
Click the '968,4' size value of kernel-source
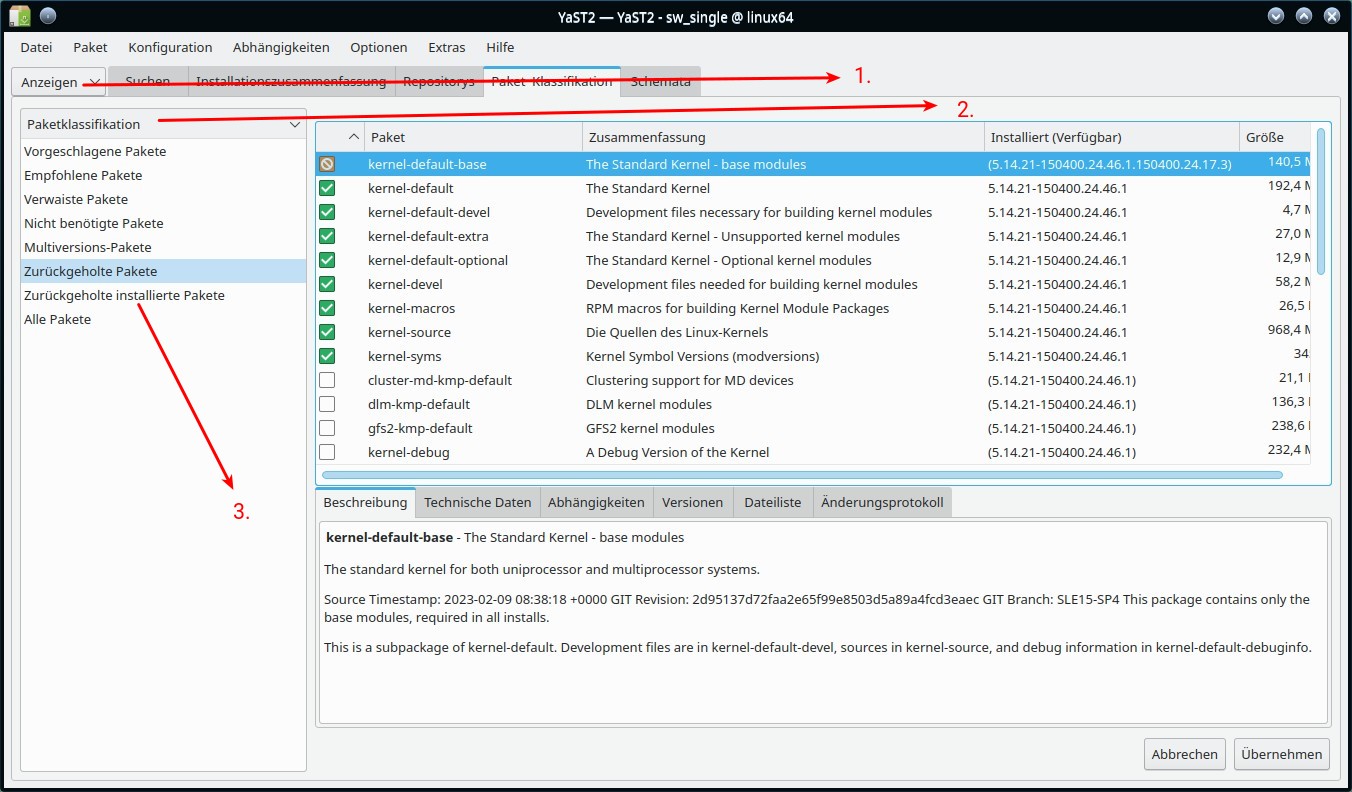tap(1290, 330)
